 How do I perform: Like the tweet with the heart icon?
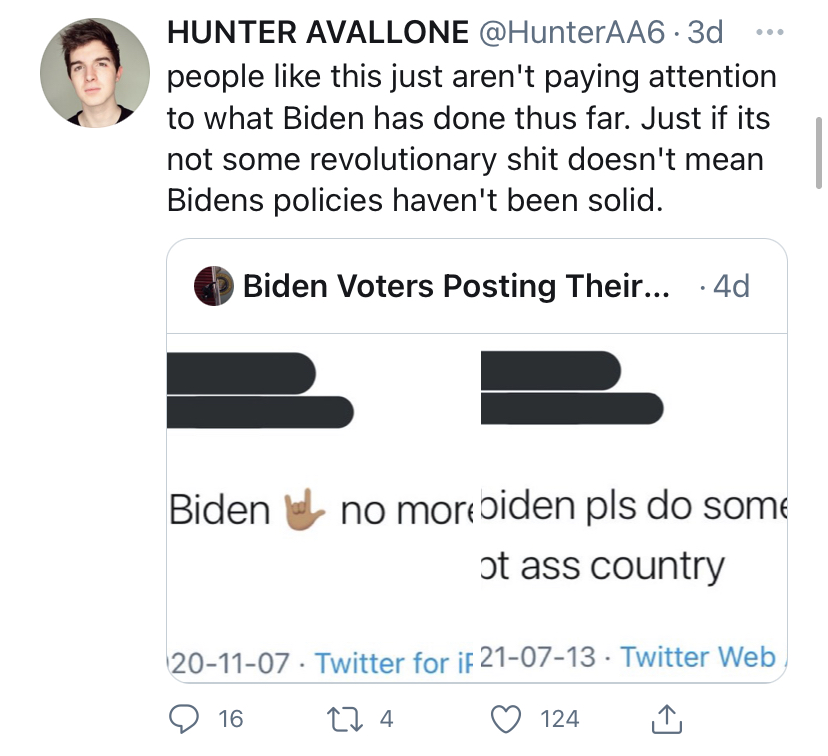(x=506, y=720)
